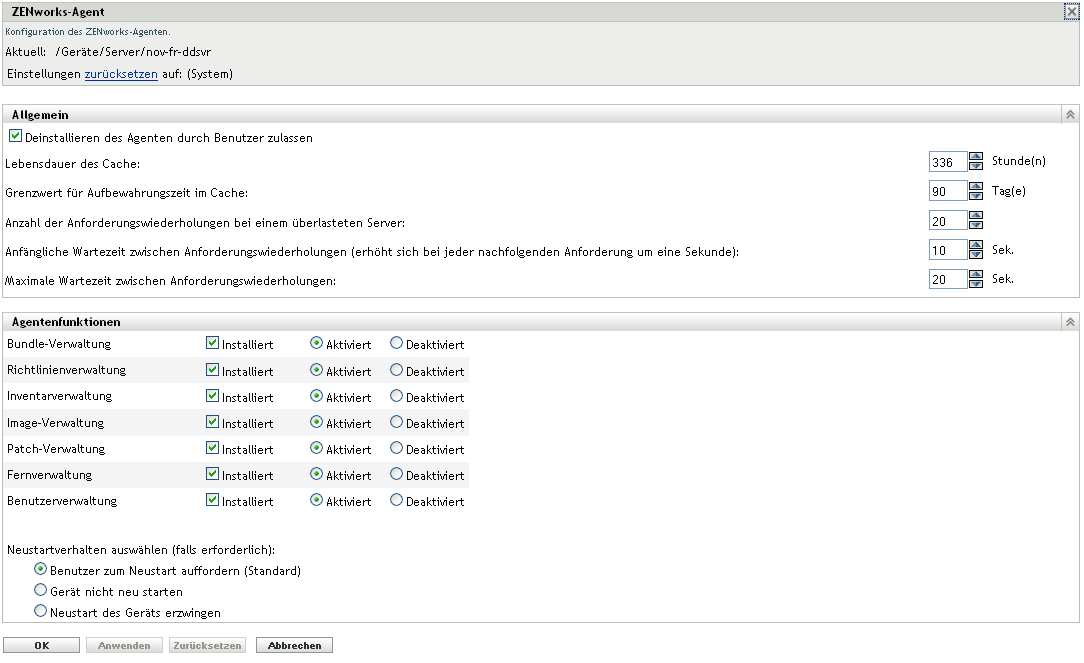Decrement the Grenzwert für Aufbewahrungszeit spinner
The height and width of the screenshot is (663, 1084).
point(975,195)
